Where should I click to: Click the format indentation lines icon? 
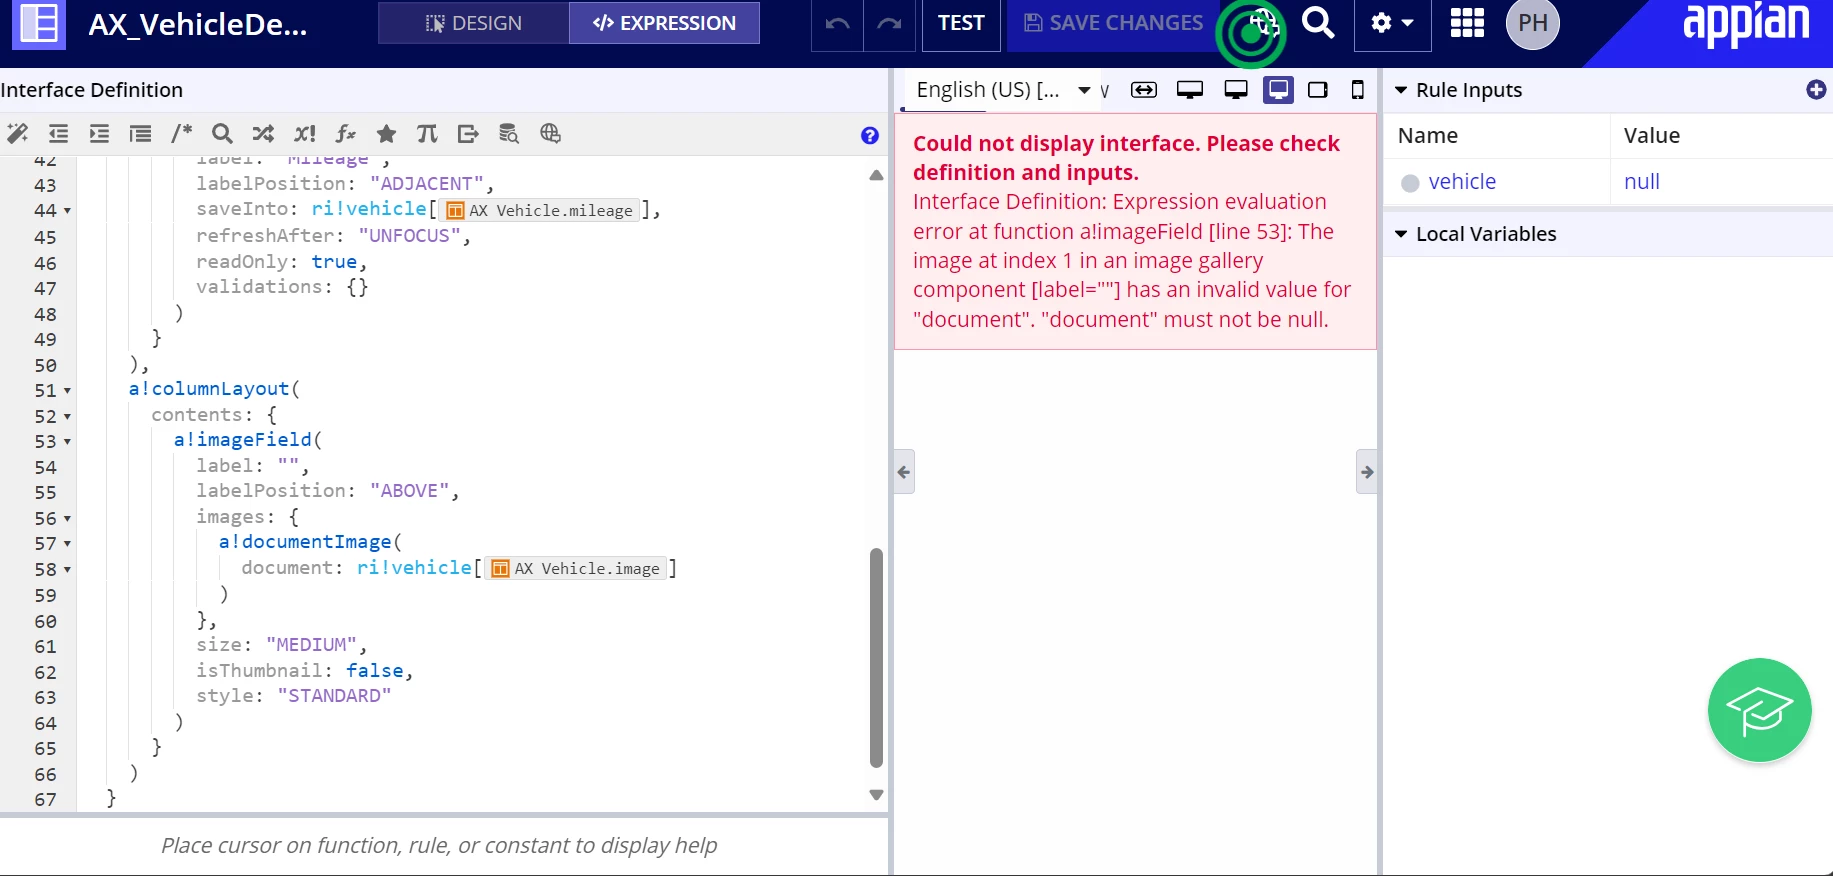pos(140,134)
